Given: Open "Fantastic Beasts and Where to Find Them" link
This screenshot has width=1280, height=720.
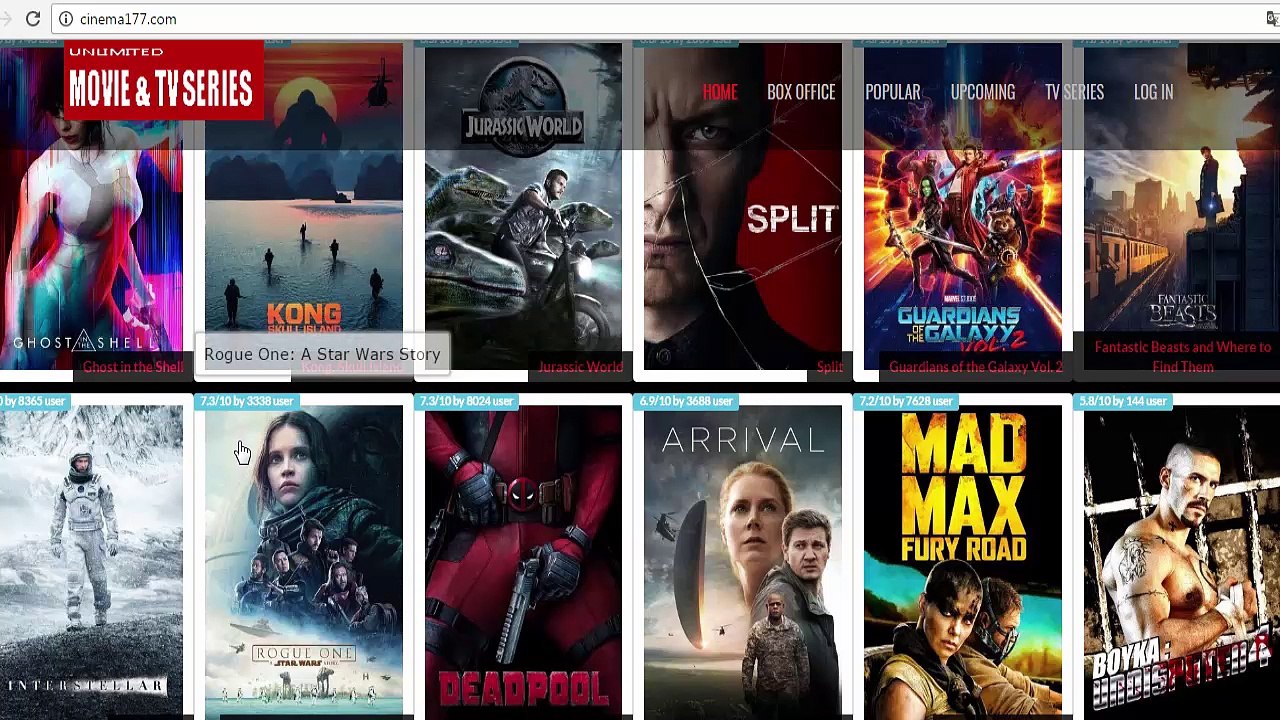Looking at the screenshot, I should tap(1183, 357).
